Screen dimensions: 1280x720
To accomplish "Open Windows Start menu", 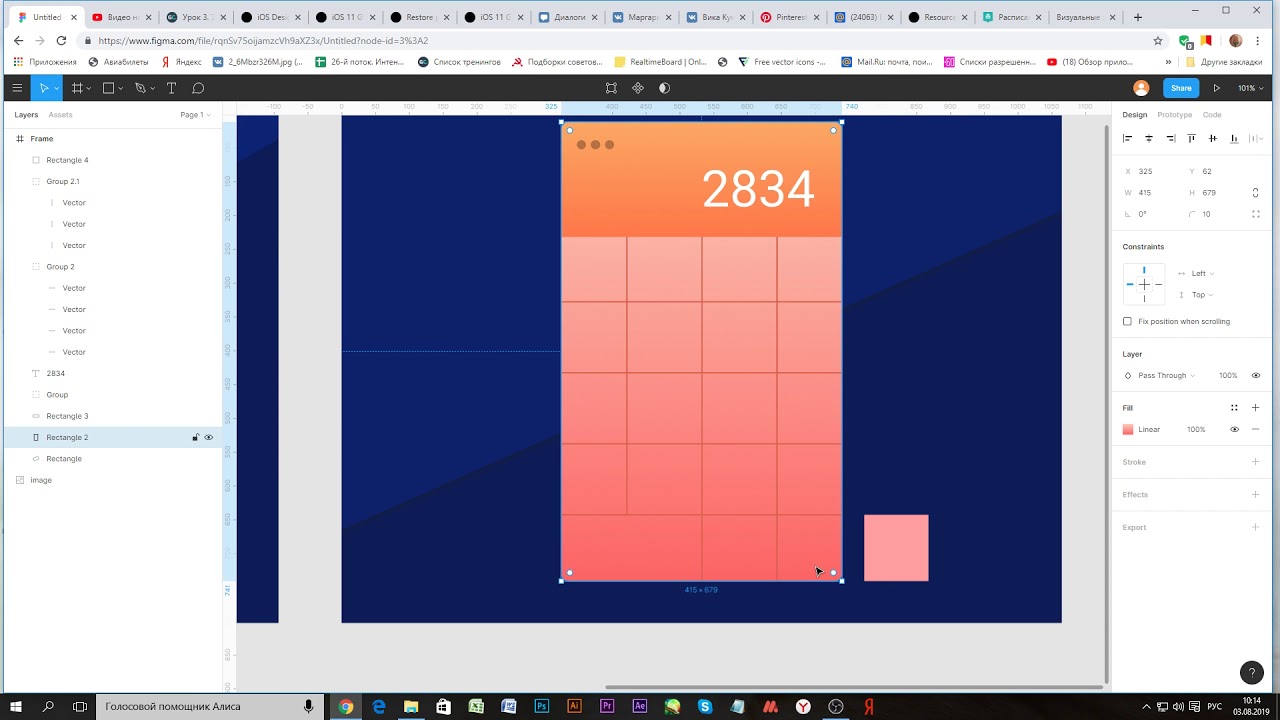I will [16, 707].
